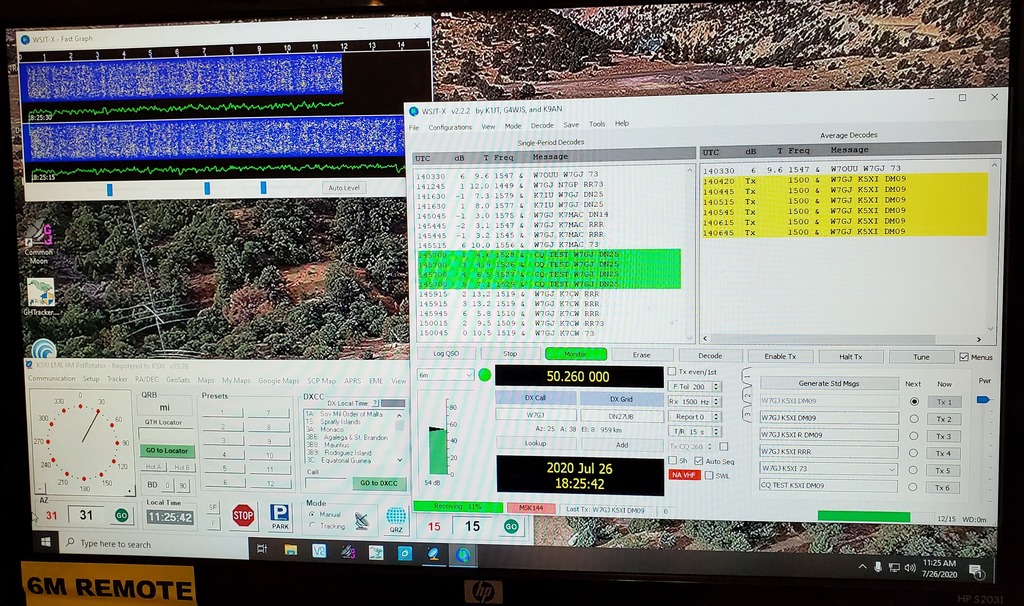Image resolution: width=1024 pixels, height=606 pixels.
Task: Open the Google Maps menu in PstRotator
Action: click(279, 381)
